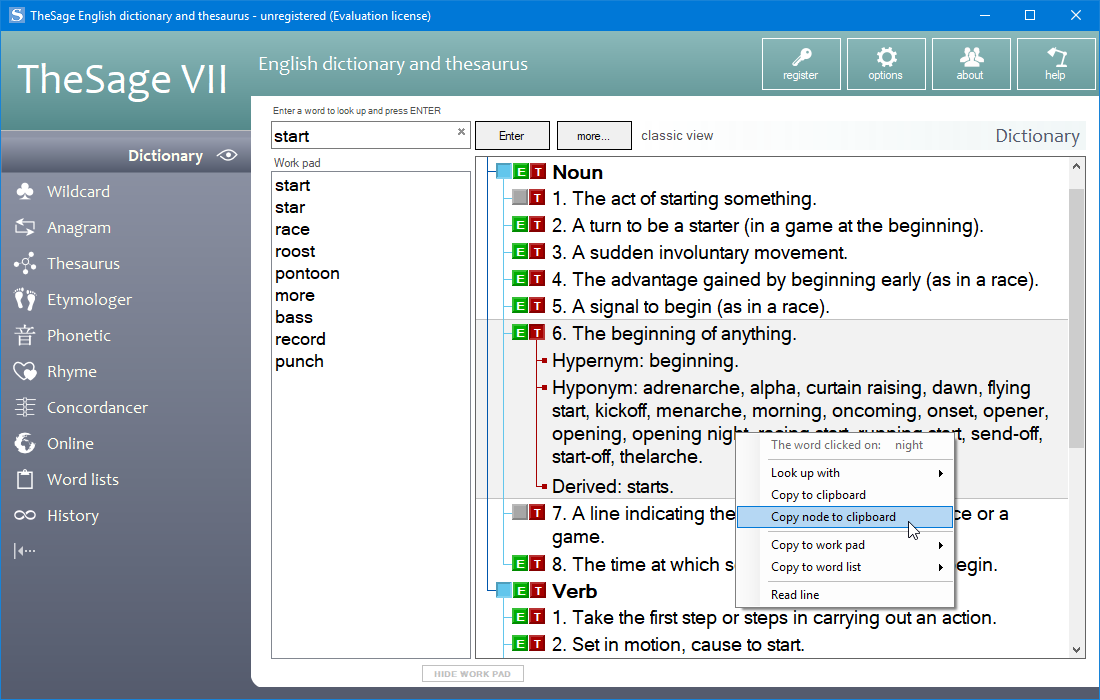This screenshot has height=700, width=1100.
Task: Select pontoon in the Work pad list
Action: pyautogui.click(x=307, y=273)
